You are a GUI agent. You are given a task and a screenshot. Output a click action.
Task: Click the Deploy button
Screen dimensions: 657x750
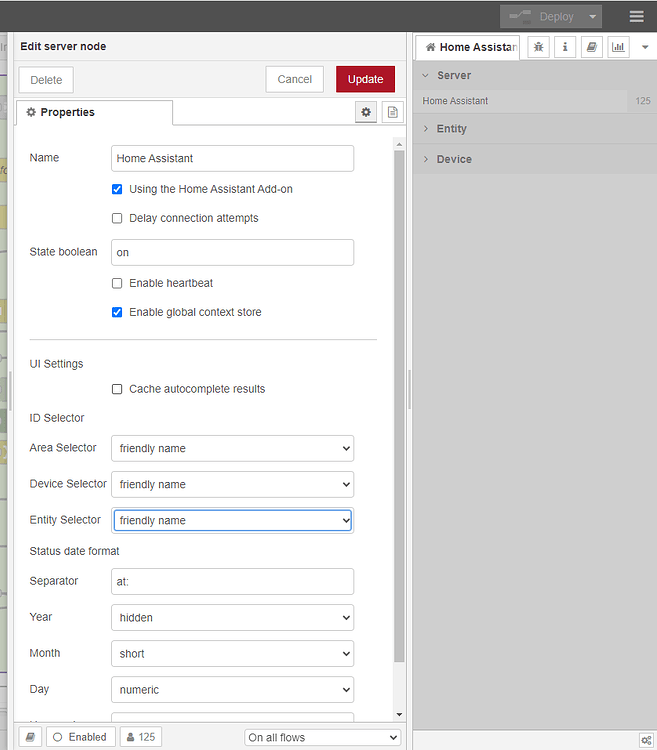point(542,17)
